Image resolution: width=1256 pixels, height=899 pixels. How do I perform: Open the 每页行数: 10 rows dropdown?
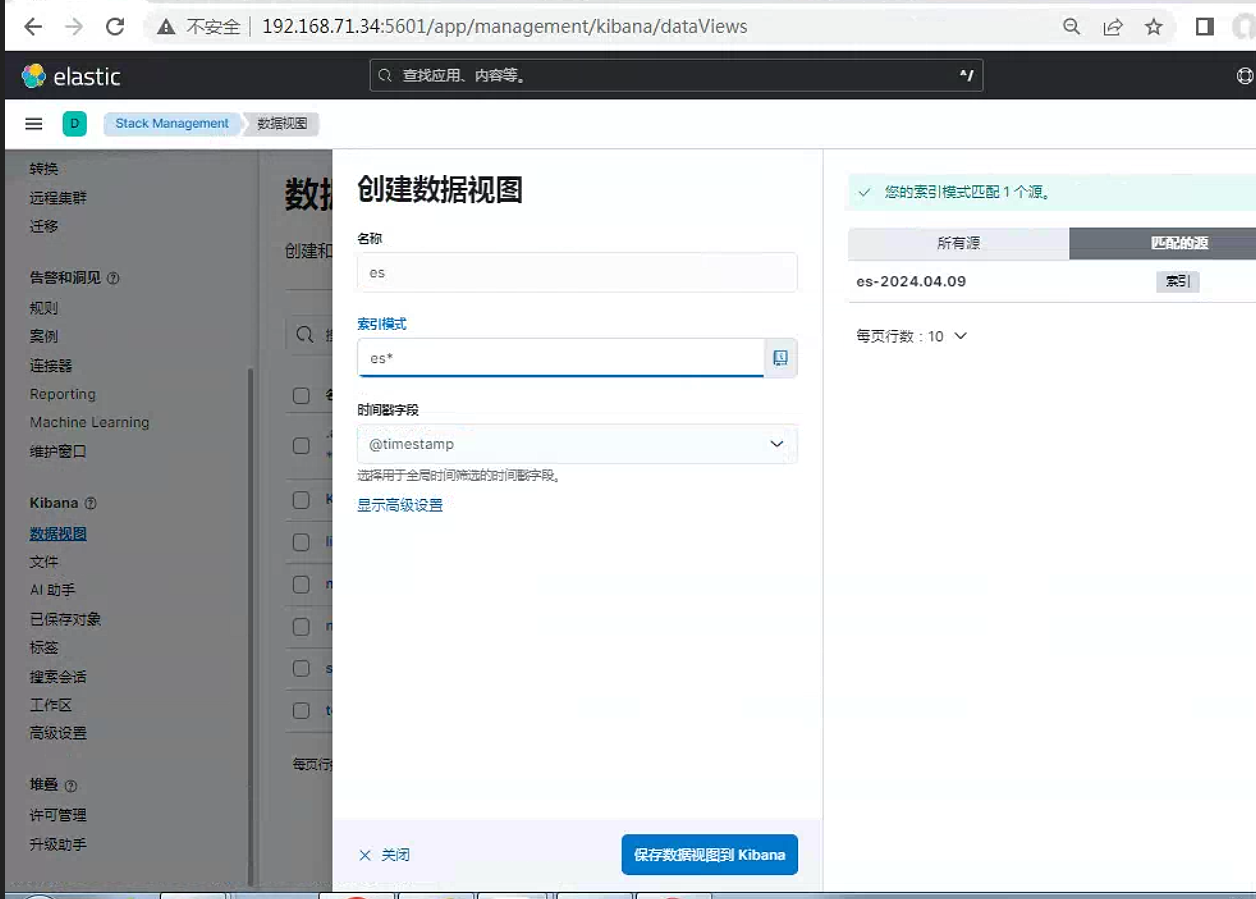[911, 336]
